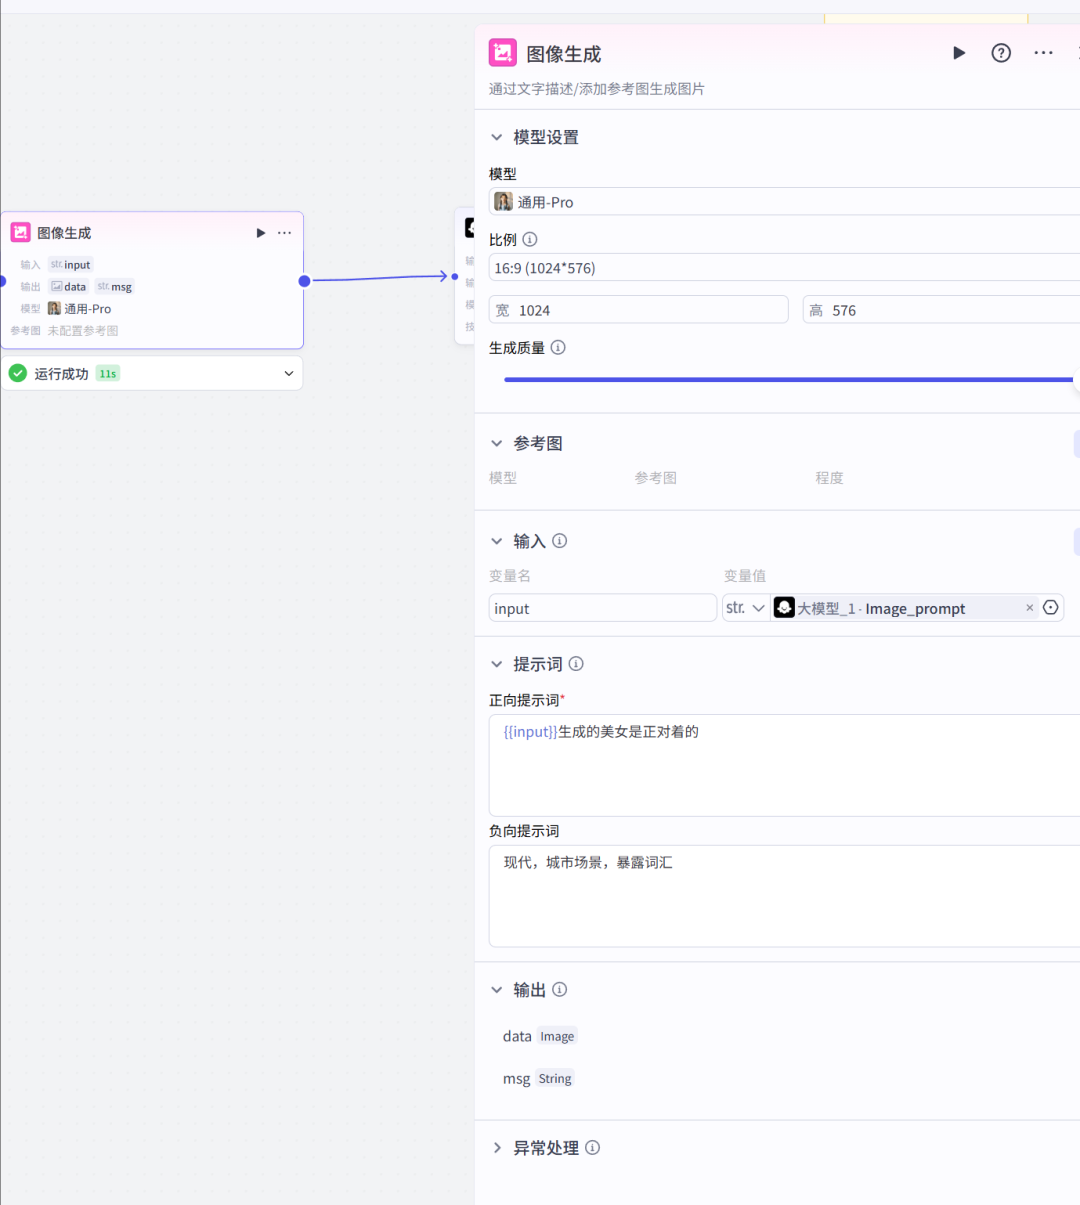Click variable selector icon beside Image_prompt
Viewport: 1080px width, 1205px height.
click(x=1050, y=608)
